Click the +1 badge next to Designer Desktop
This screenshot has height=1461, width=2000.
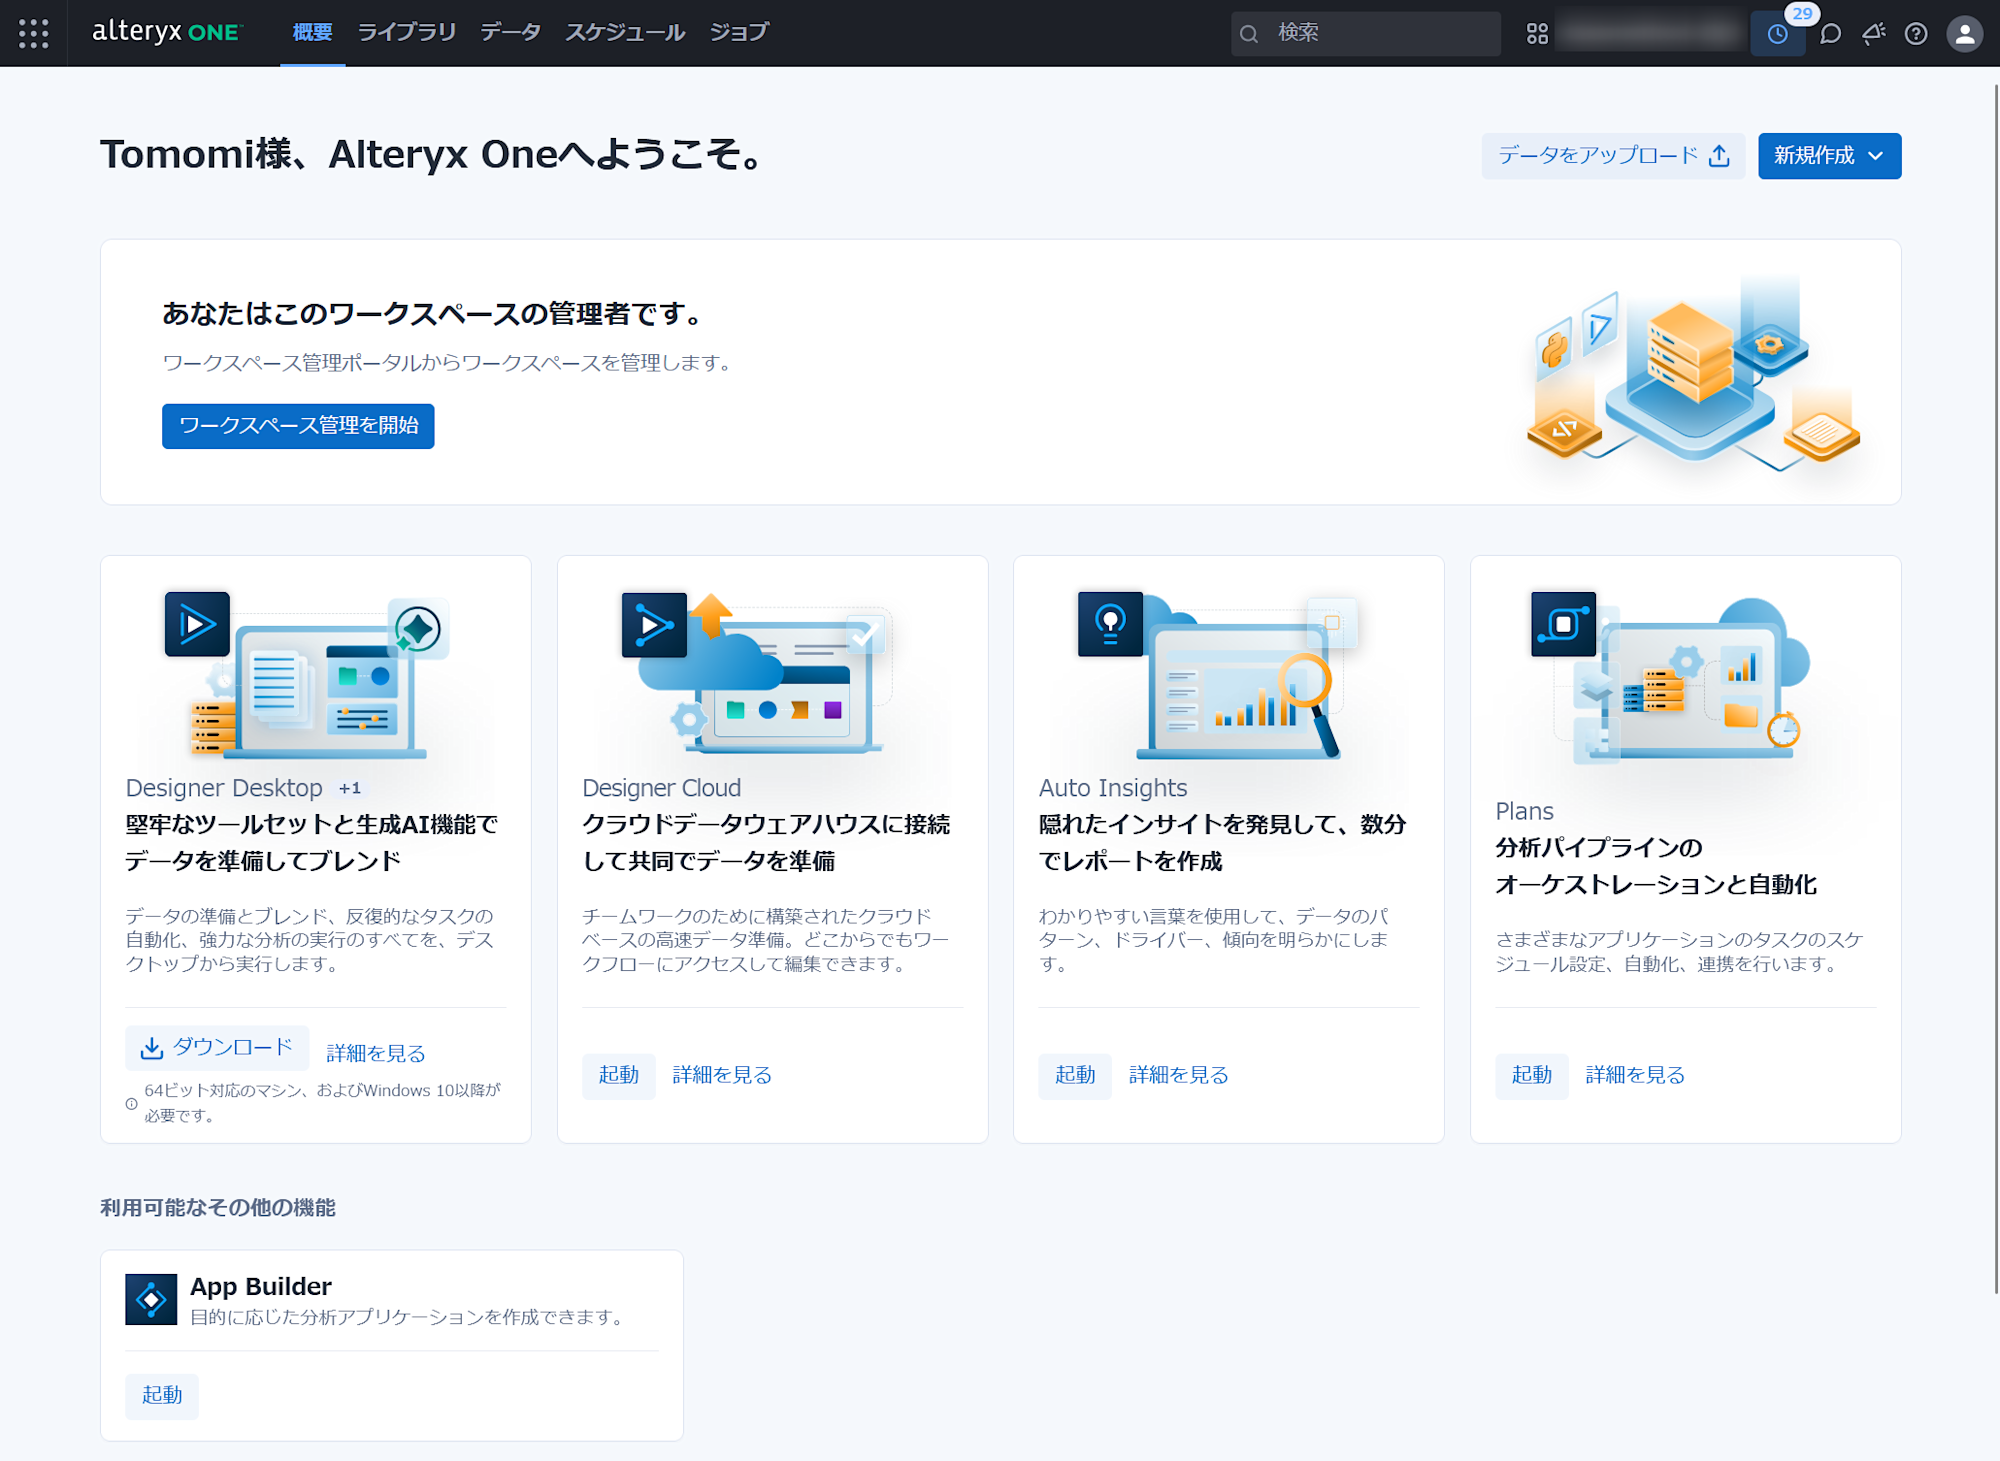click(350, 788)
